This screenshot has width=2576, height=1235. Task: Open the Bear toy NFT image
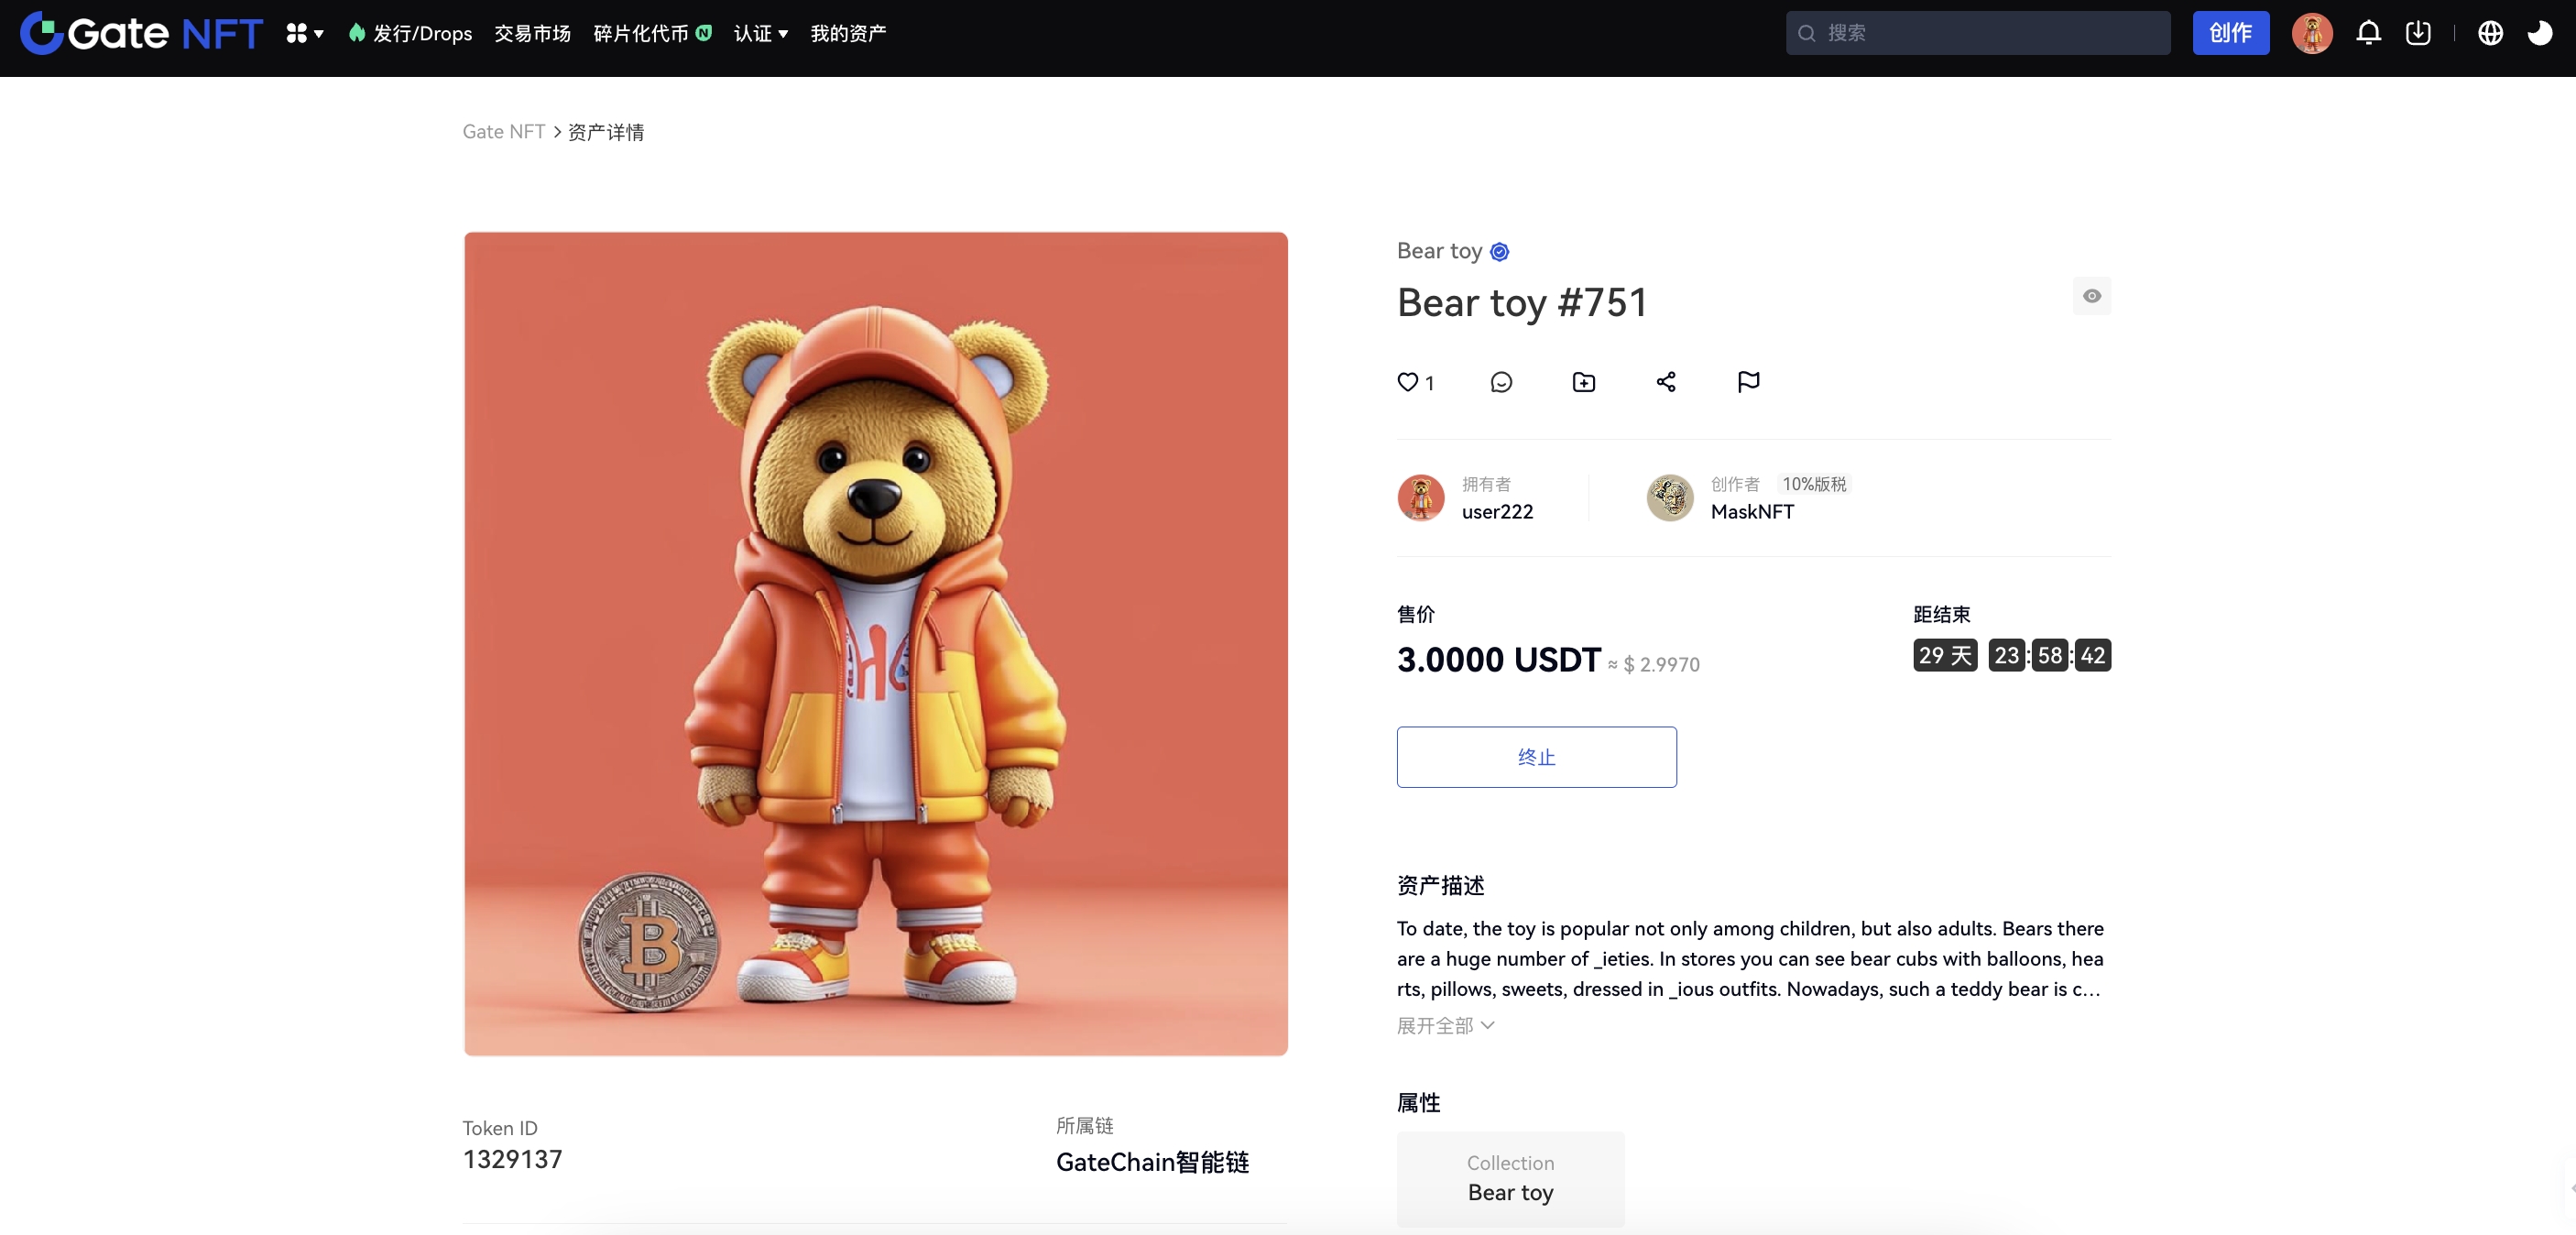pos(875,643)
